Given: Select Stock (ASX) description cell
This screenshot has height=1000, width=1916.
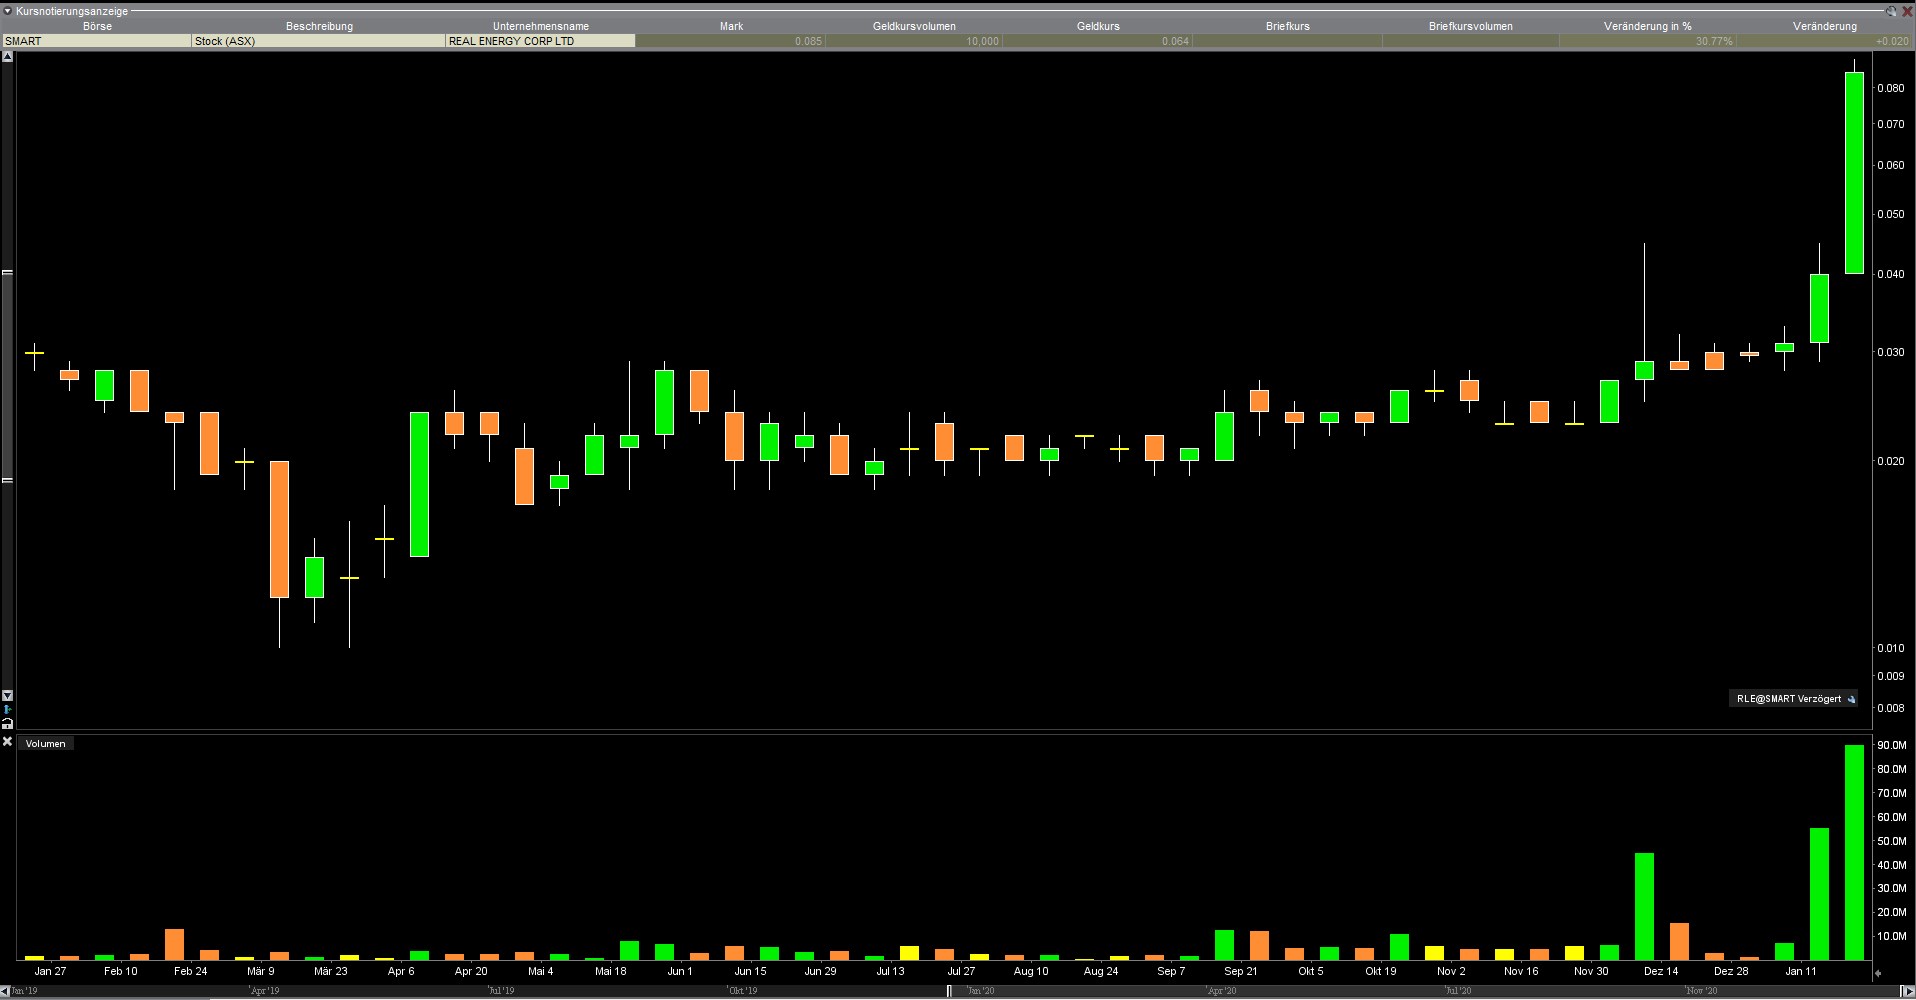Looking at the screenshot, I should click(318, 41).
